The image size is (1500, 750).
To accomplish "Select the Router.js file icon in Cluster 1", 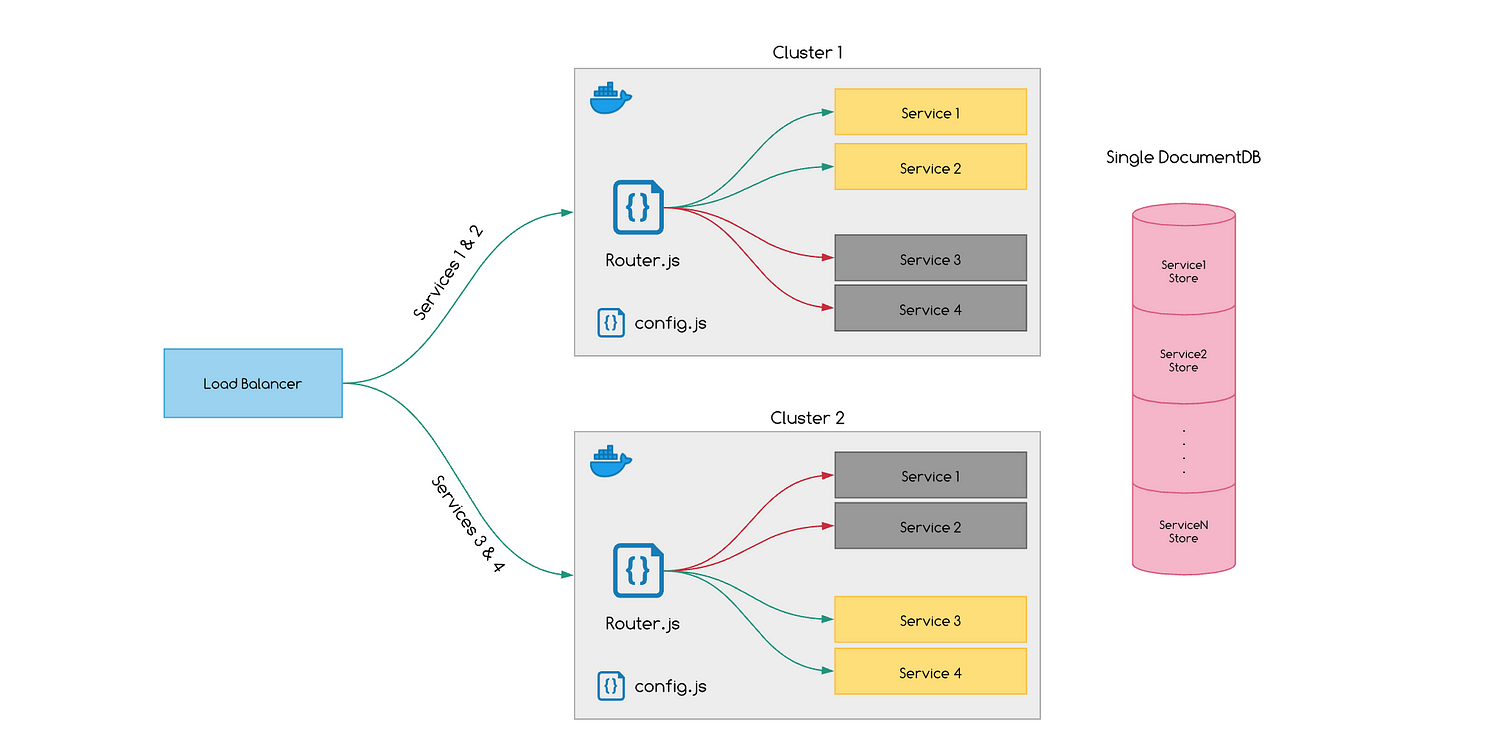I will tap(639, 208).
